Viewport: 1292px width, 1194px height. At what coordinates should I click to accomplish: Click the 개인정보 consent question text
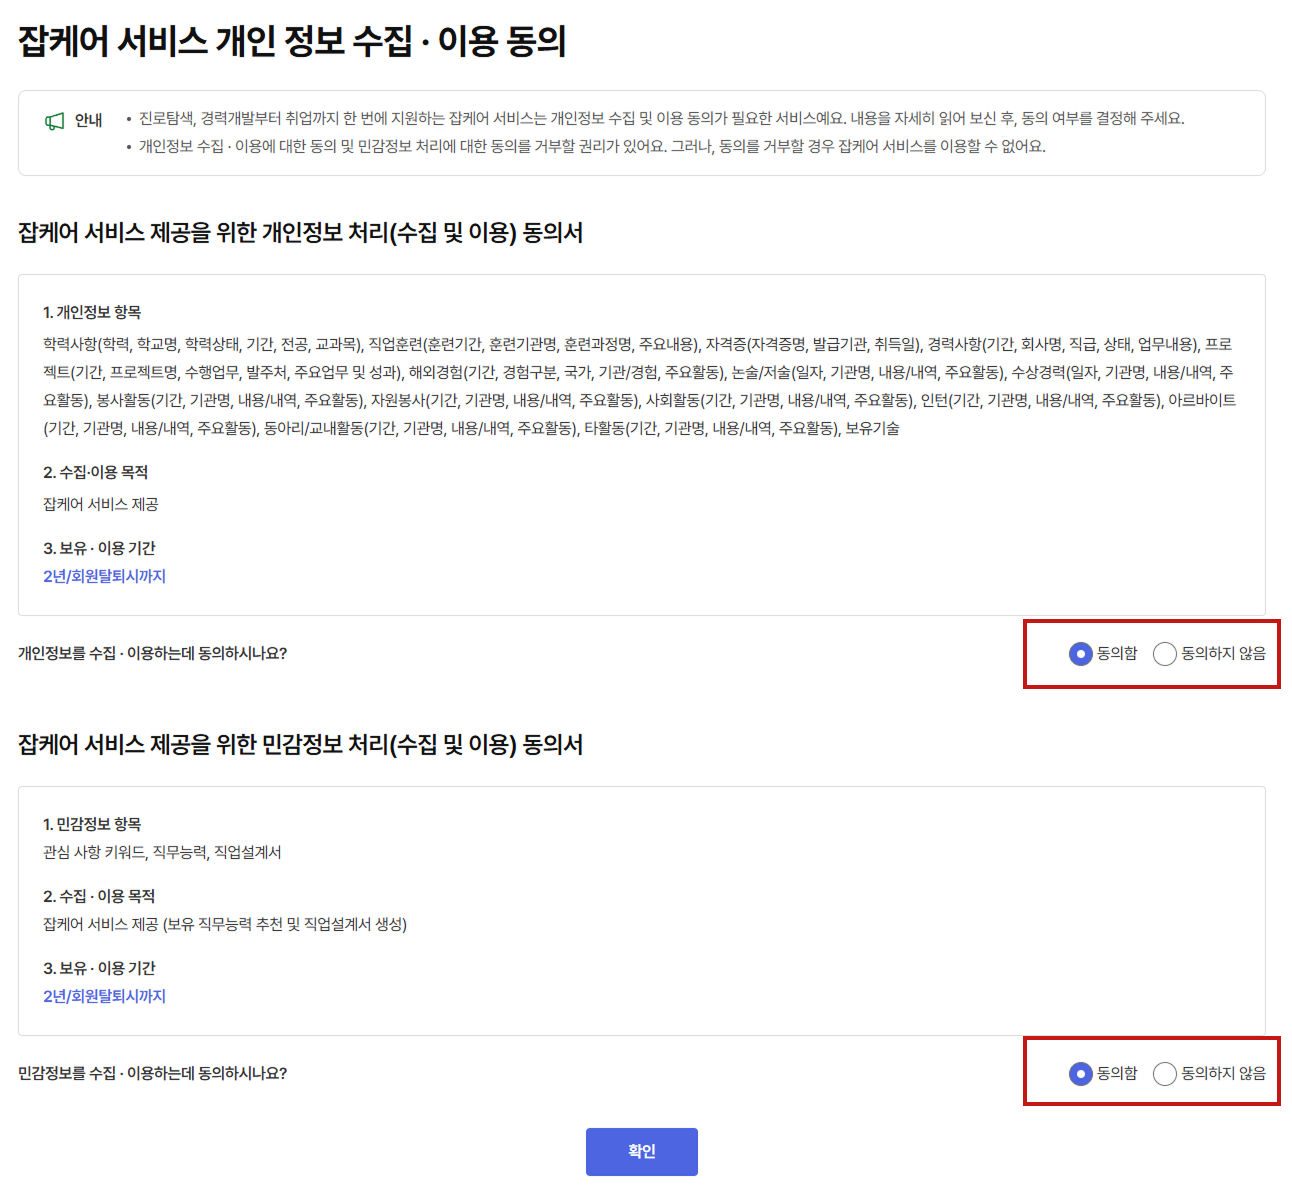click(x=152, y=654)
